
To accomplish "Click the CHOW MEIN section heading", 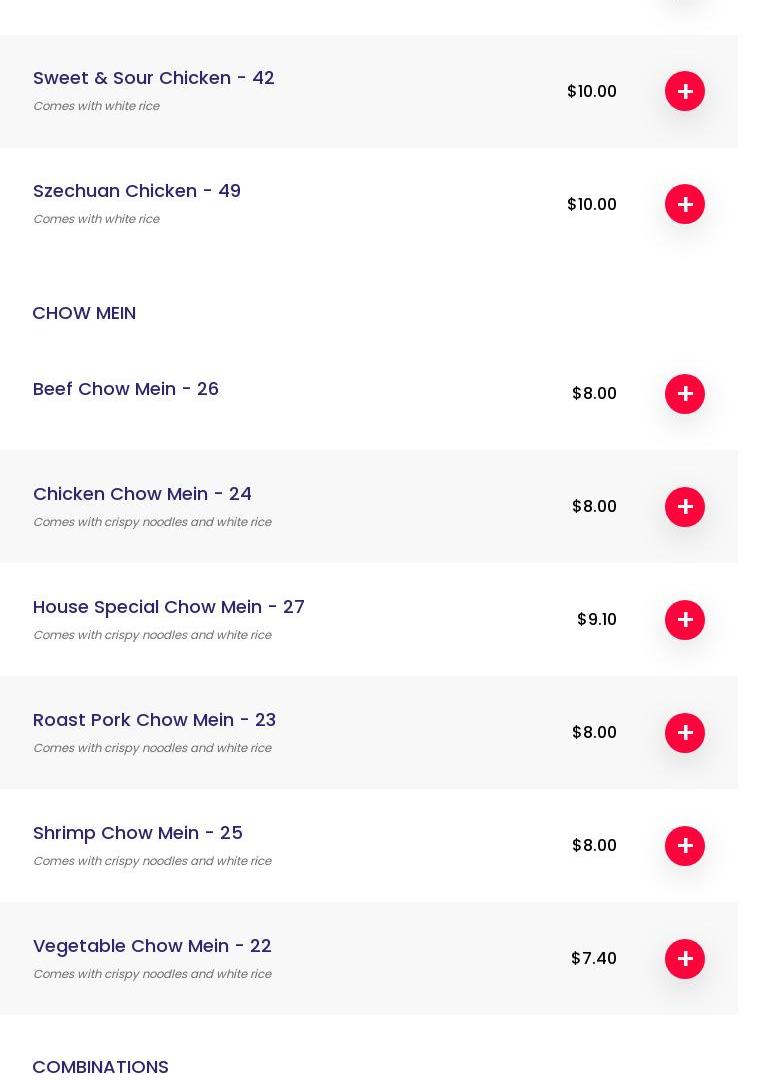I will pyautogui.click(x=84, y=313).
